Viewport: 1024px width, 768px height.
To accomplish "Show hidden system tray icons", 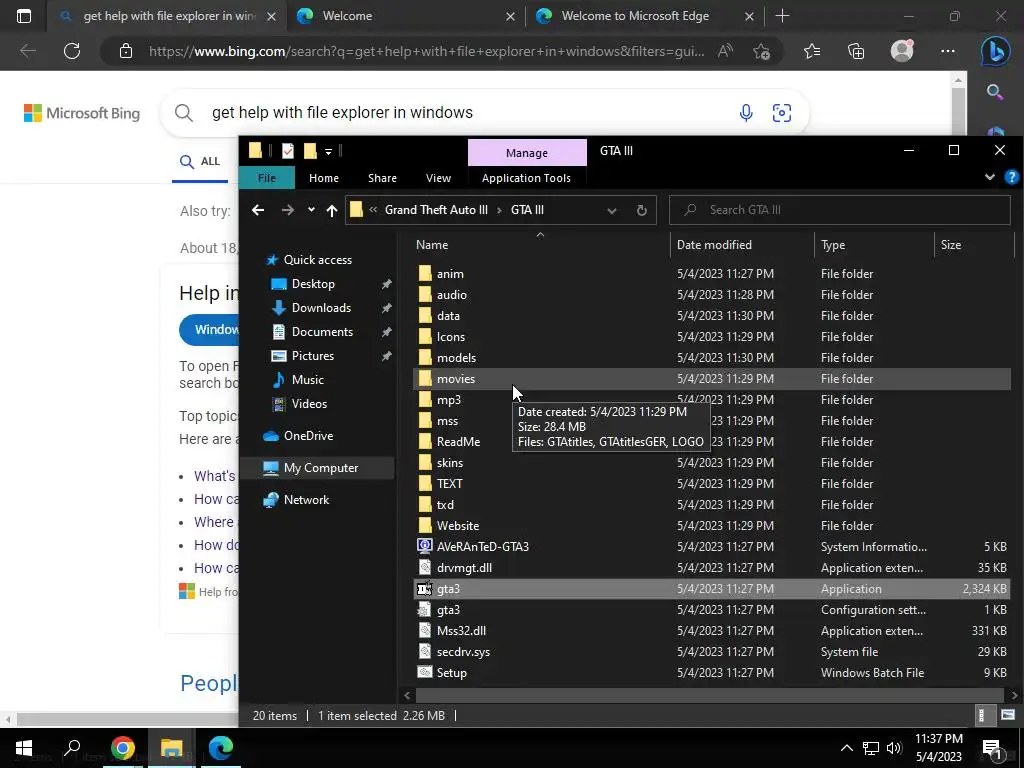I will 846,748.
